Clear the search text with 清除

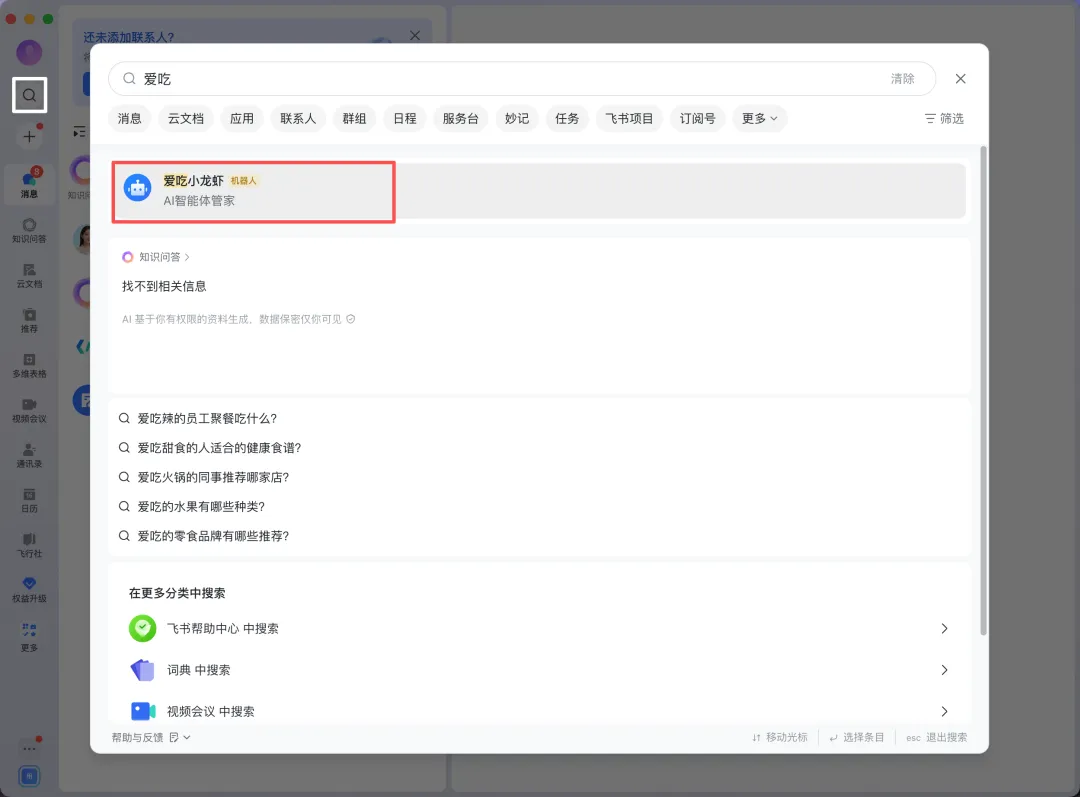(x=902, y=79)
